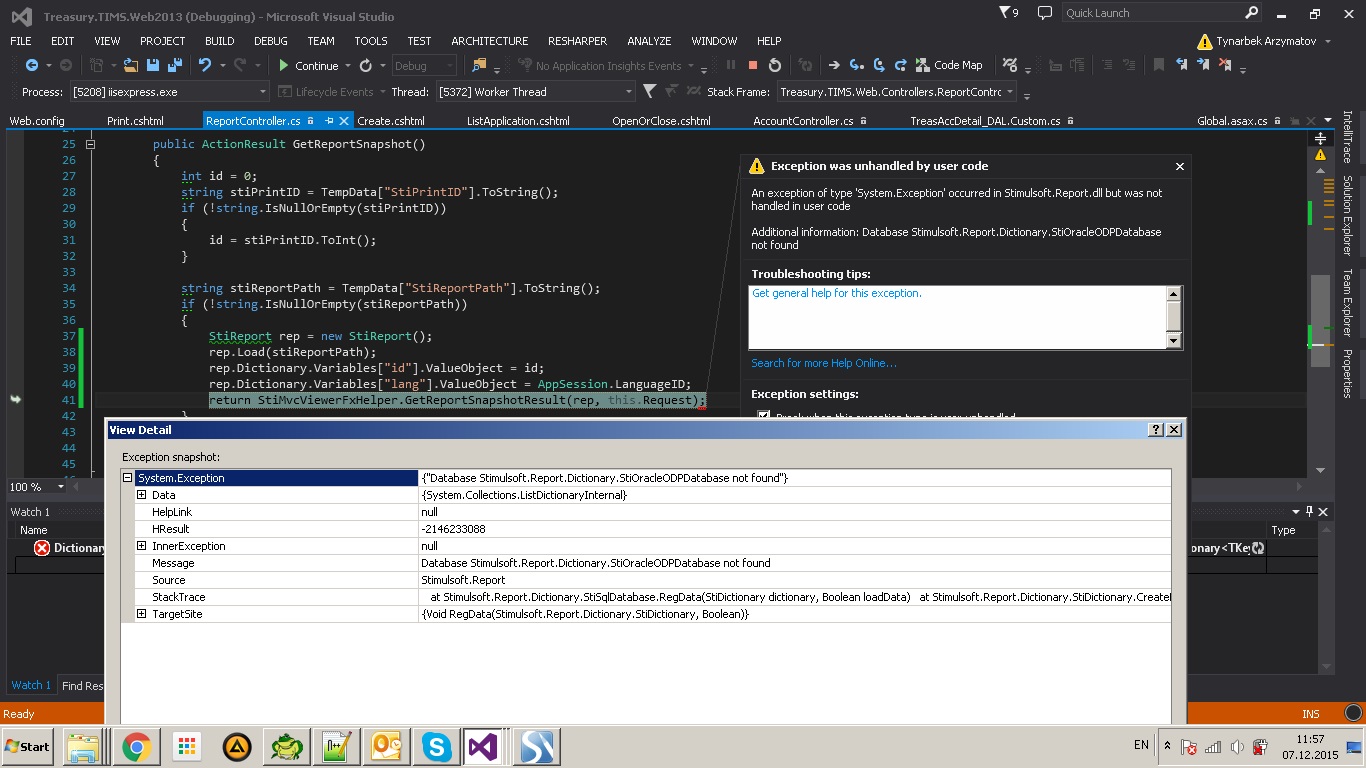Screen dimensions: 1366x768
Task: Click Search for more Help Online link
Action: coord(824,363)
